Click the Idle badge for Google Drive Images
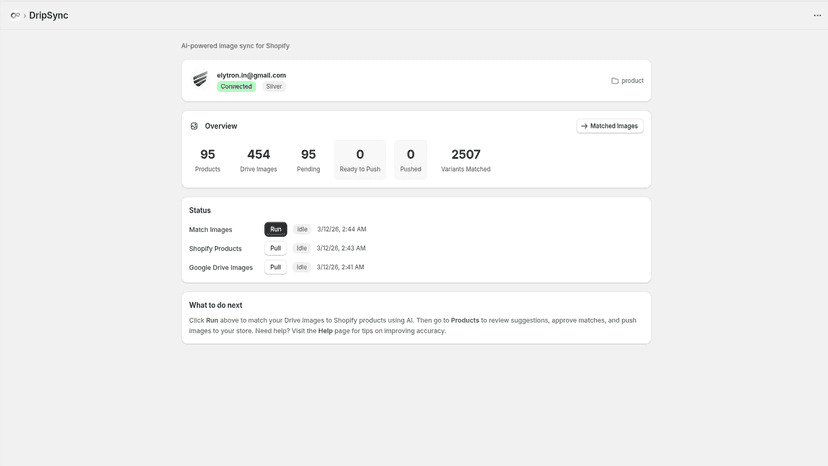 tap(302, 267)
